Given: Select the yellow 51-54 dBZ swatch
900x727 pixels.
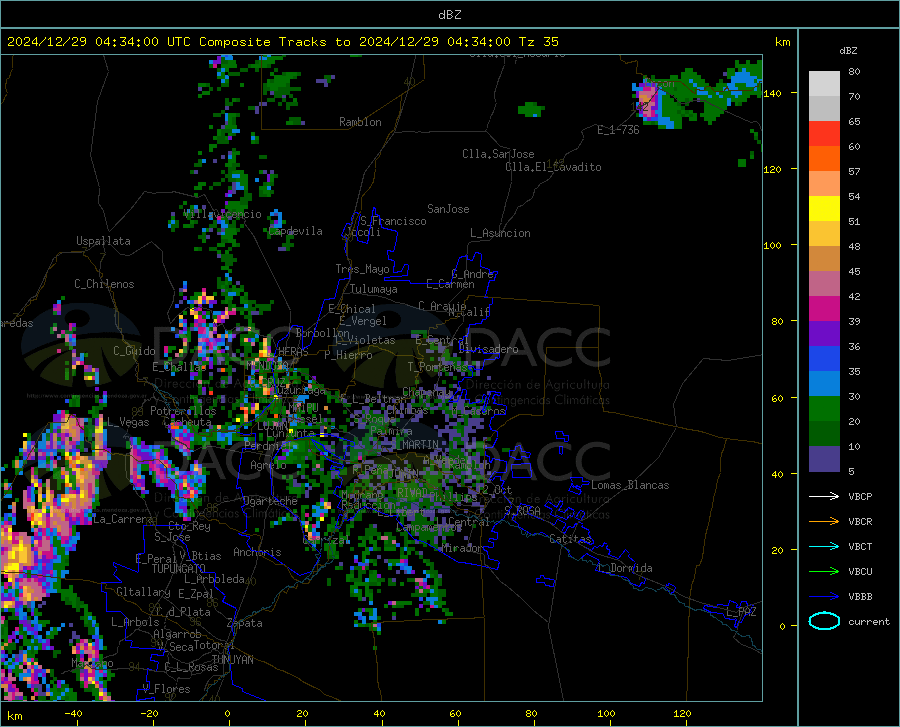Looking at the screenshot, I should pos(824,209).
